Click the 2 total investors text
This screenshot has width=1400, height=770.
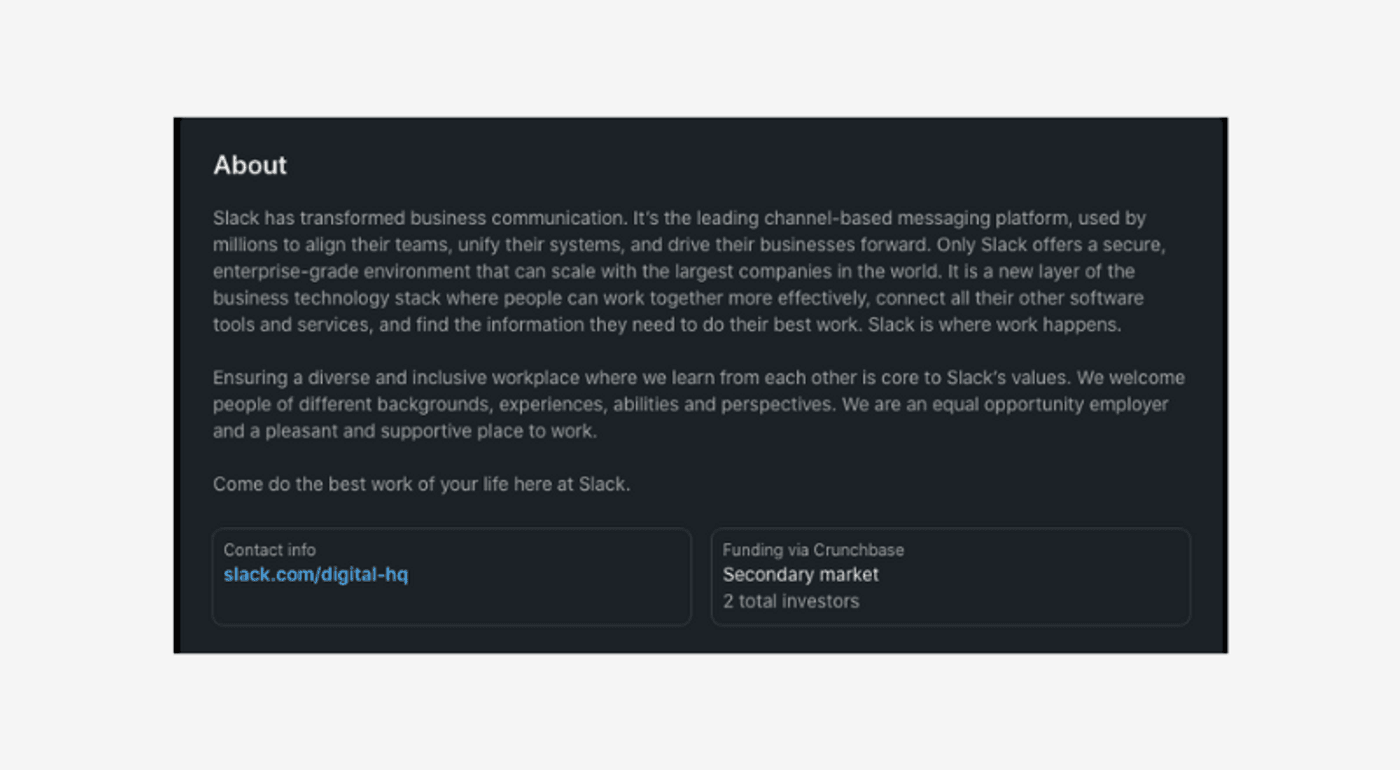point(791,601)
